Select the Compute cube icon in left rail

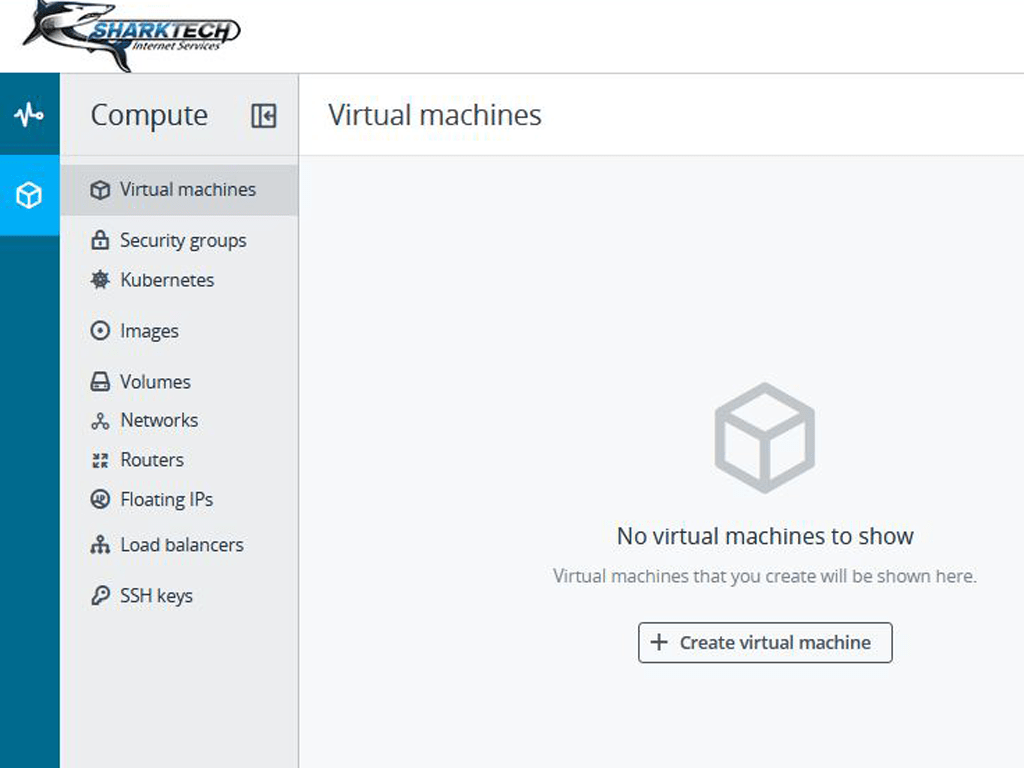click(29, 195)
